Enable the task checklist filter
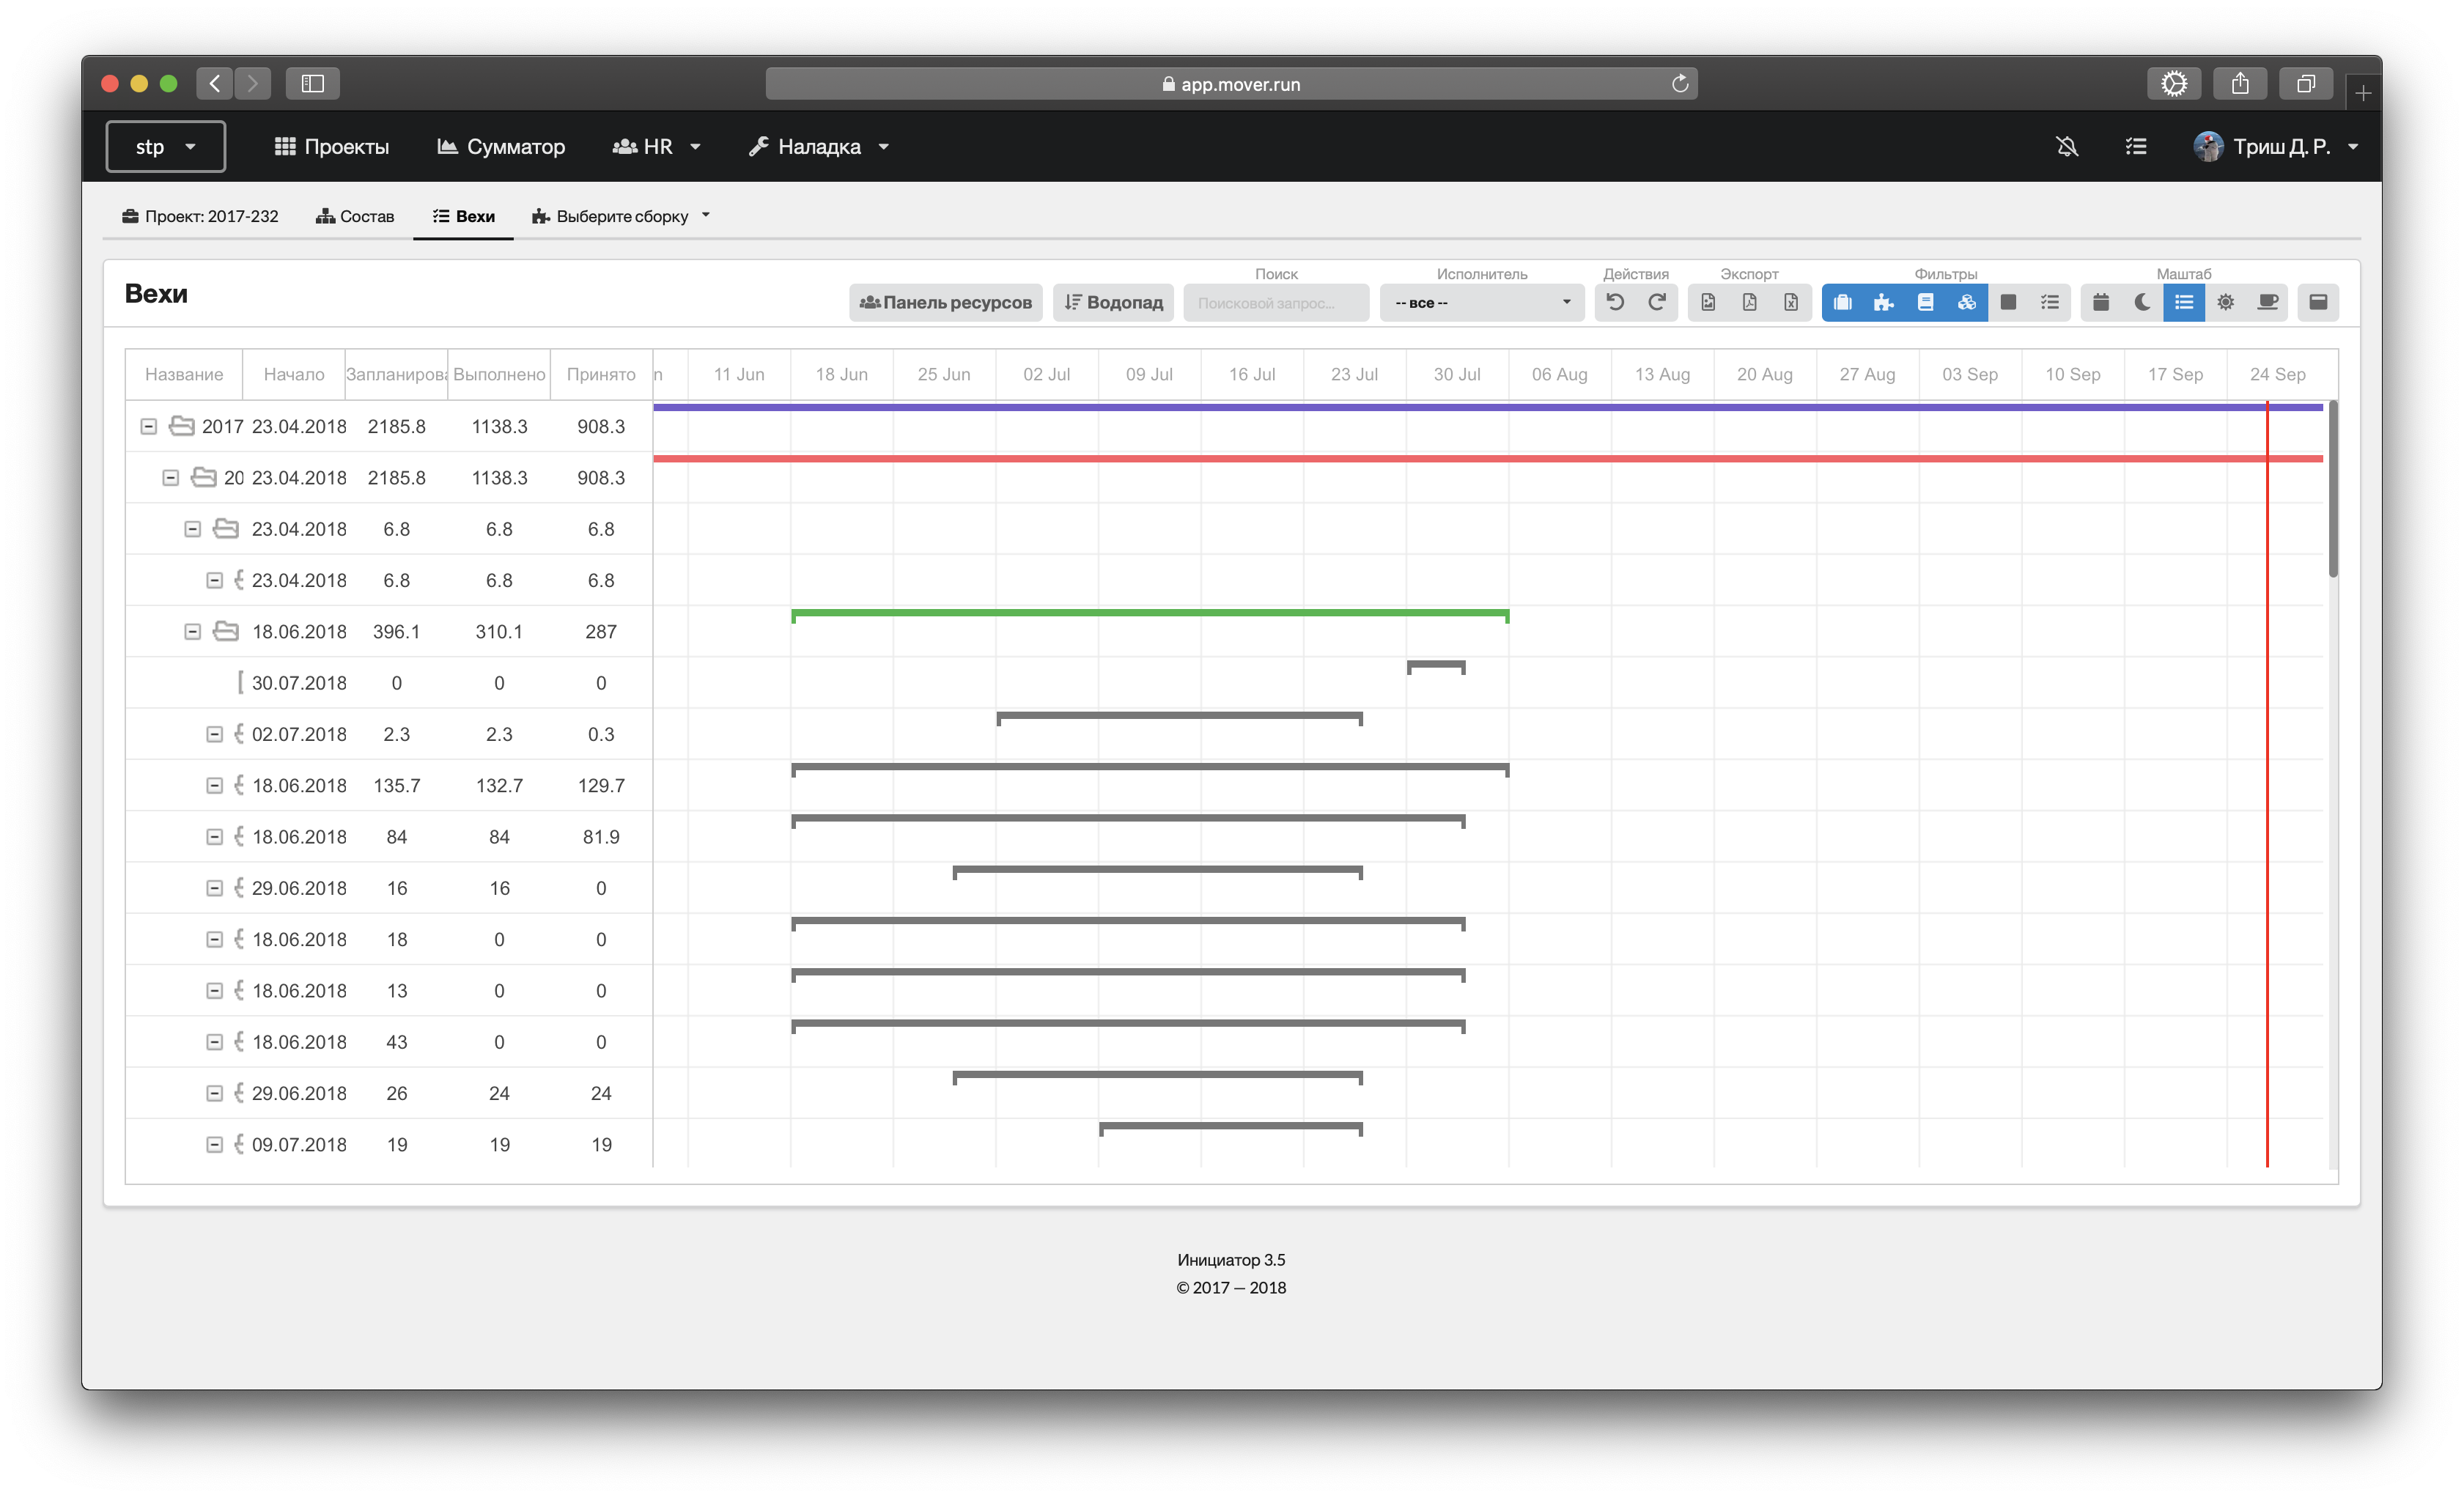 coord(2050,302)
